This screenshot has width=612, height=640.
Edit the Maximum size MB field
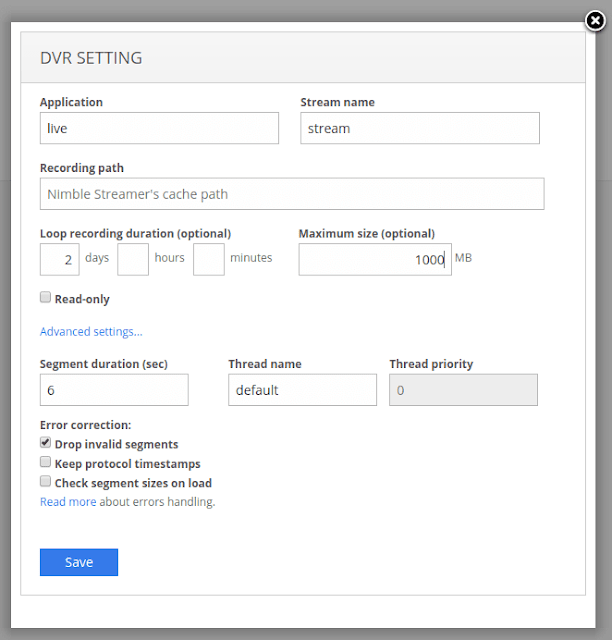point(374,259)
